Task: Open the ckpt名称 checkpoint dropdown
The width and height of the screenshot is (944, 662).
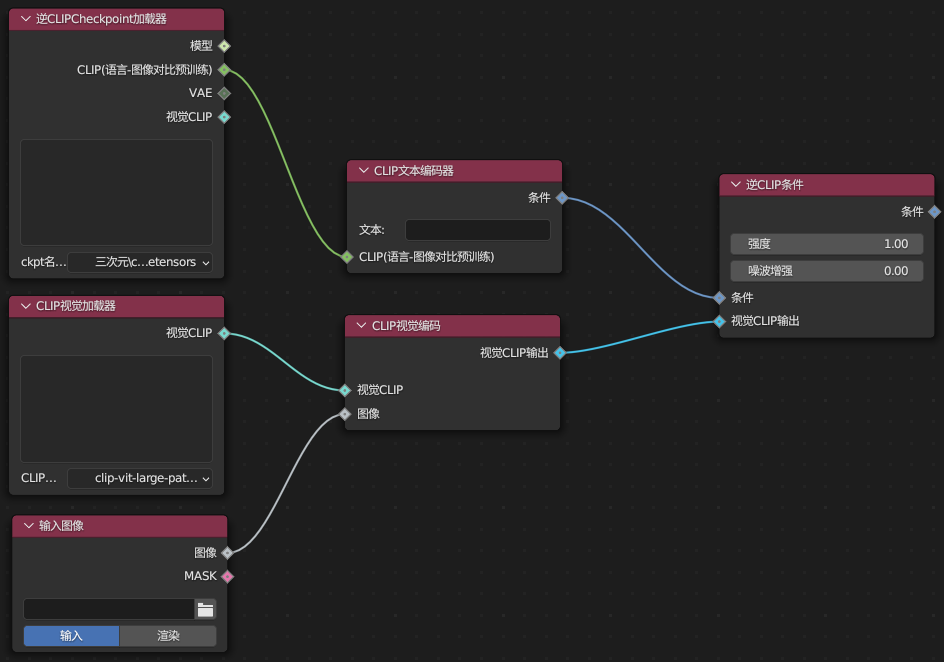Action: [141, 263]
